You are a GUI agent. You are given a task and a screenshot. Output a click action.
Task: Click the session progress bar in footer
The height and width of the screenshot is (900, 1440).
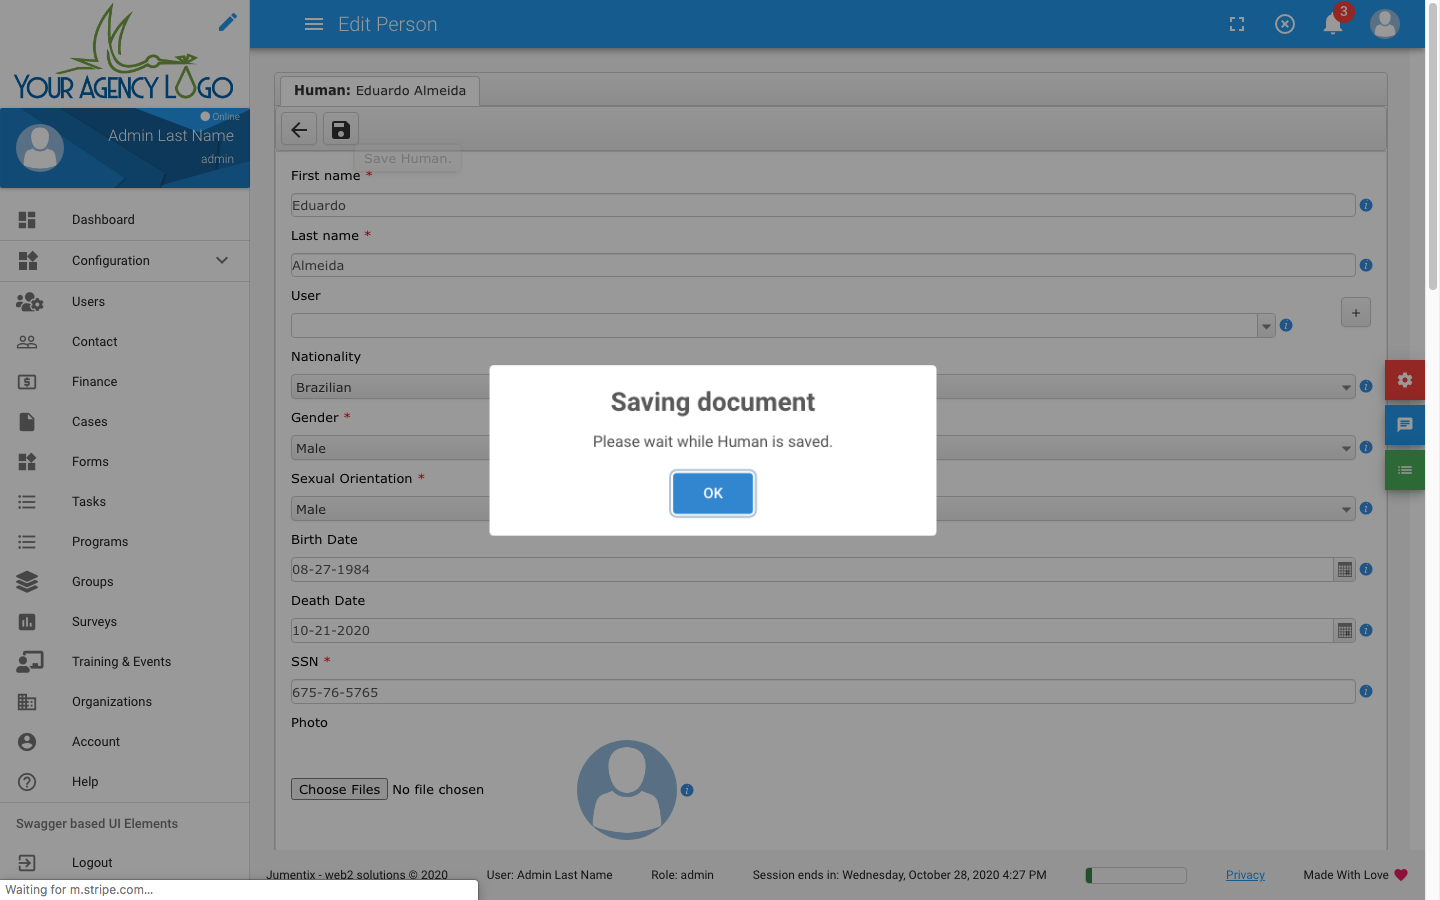(x=1136, y=875)
